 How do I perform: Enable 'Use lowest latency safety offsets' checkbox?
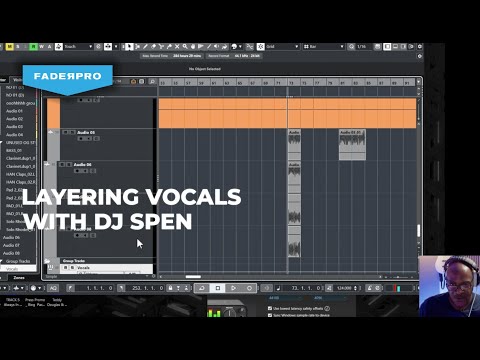[x=270, y=308]
